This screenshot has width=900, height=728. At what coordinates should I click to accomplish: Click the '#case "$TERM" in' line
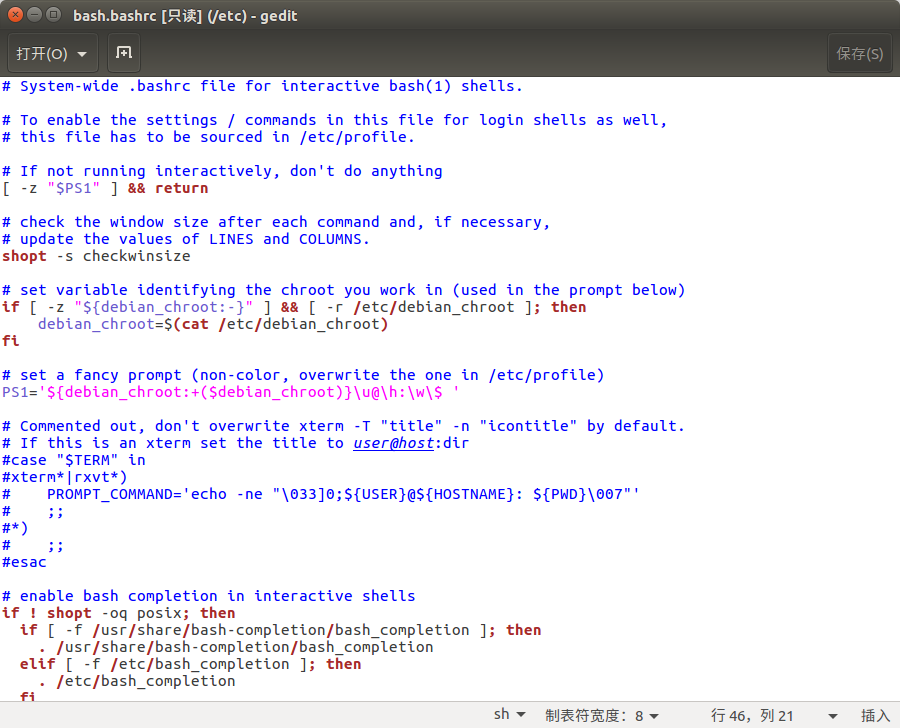[x=73, y=460]
